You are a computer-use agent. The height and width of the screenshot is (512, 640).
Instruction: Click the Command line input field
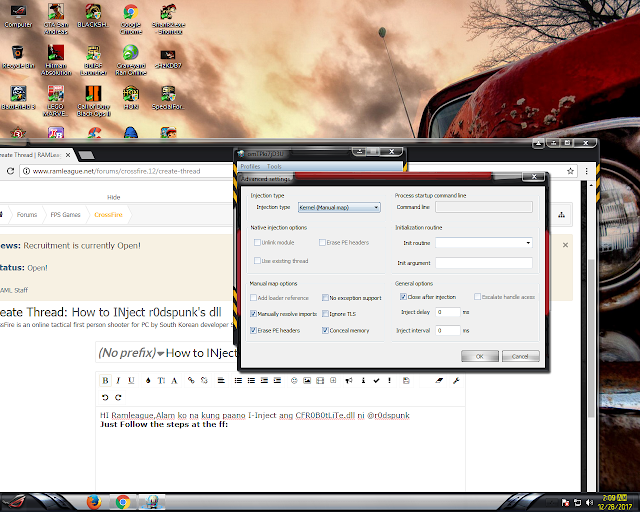[484, 207]
